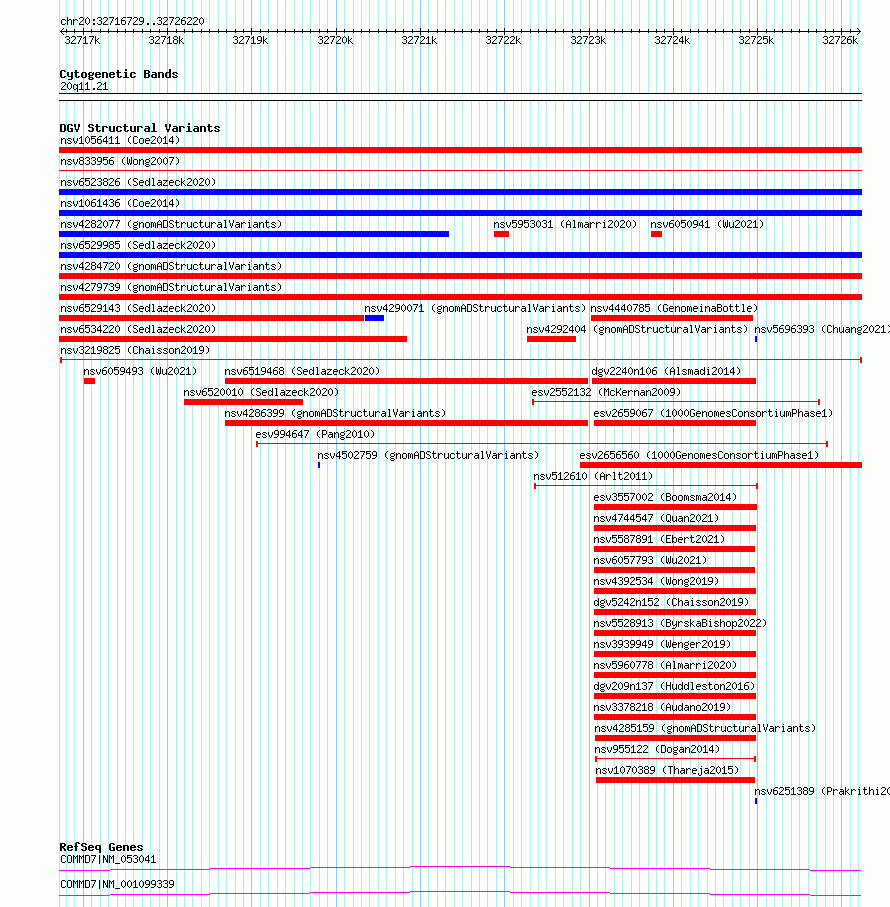This screenshot has height=907, width=890.
Task: Select the 20q11.21 cytogenetic band label
Action: pyautogui.click(x=84, y=87)
